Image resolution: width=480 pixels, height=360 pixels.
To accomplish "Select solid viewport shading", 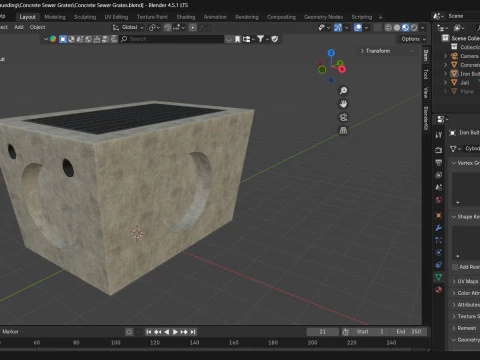I will [397, 27].
